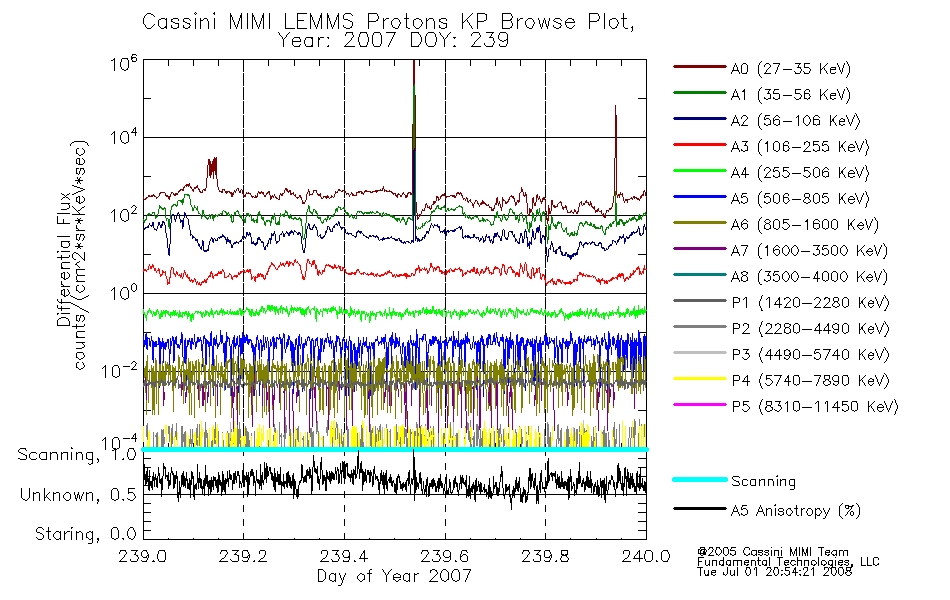Click the Staring, 0.0 axis label

point(86,535)
